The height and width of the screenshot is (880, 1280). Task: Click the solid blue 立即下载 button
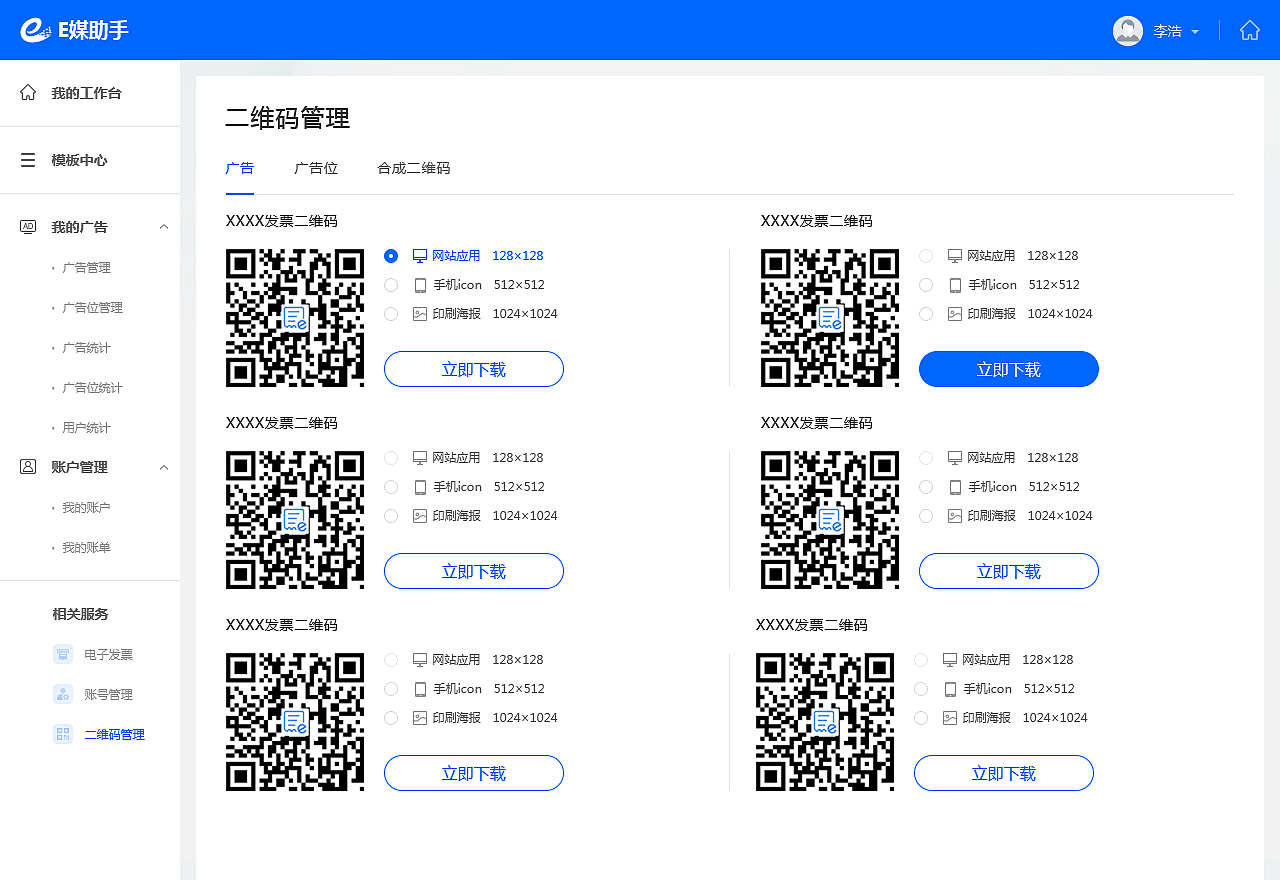tap(1009, 369)
